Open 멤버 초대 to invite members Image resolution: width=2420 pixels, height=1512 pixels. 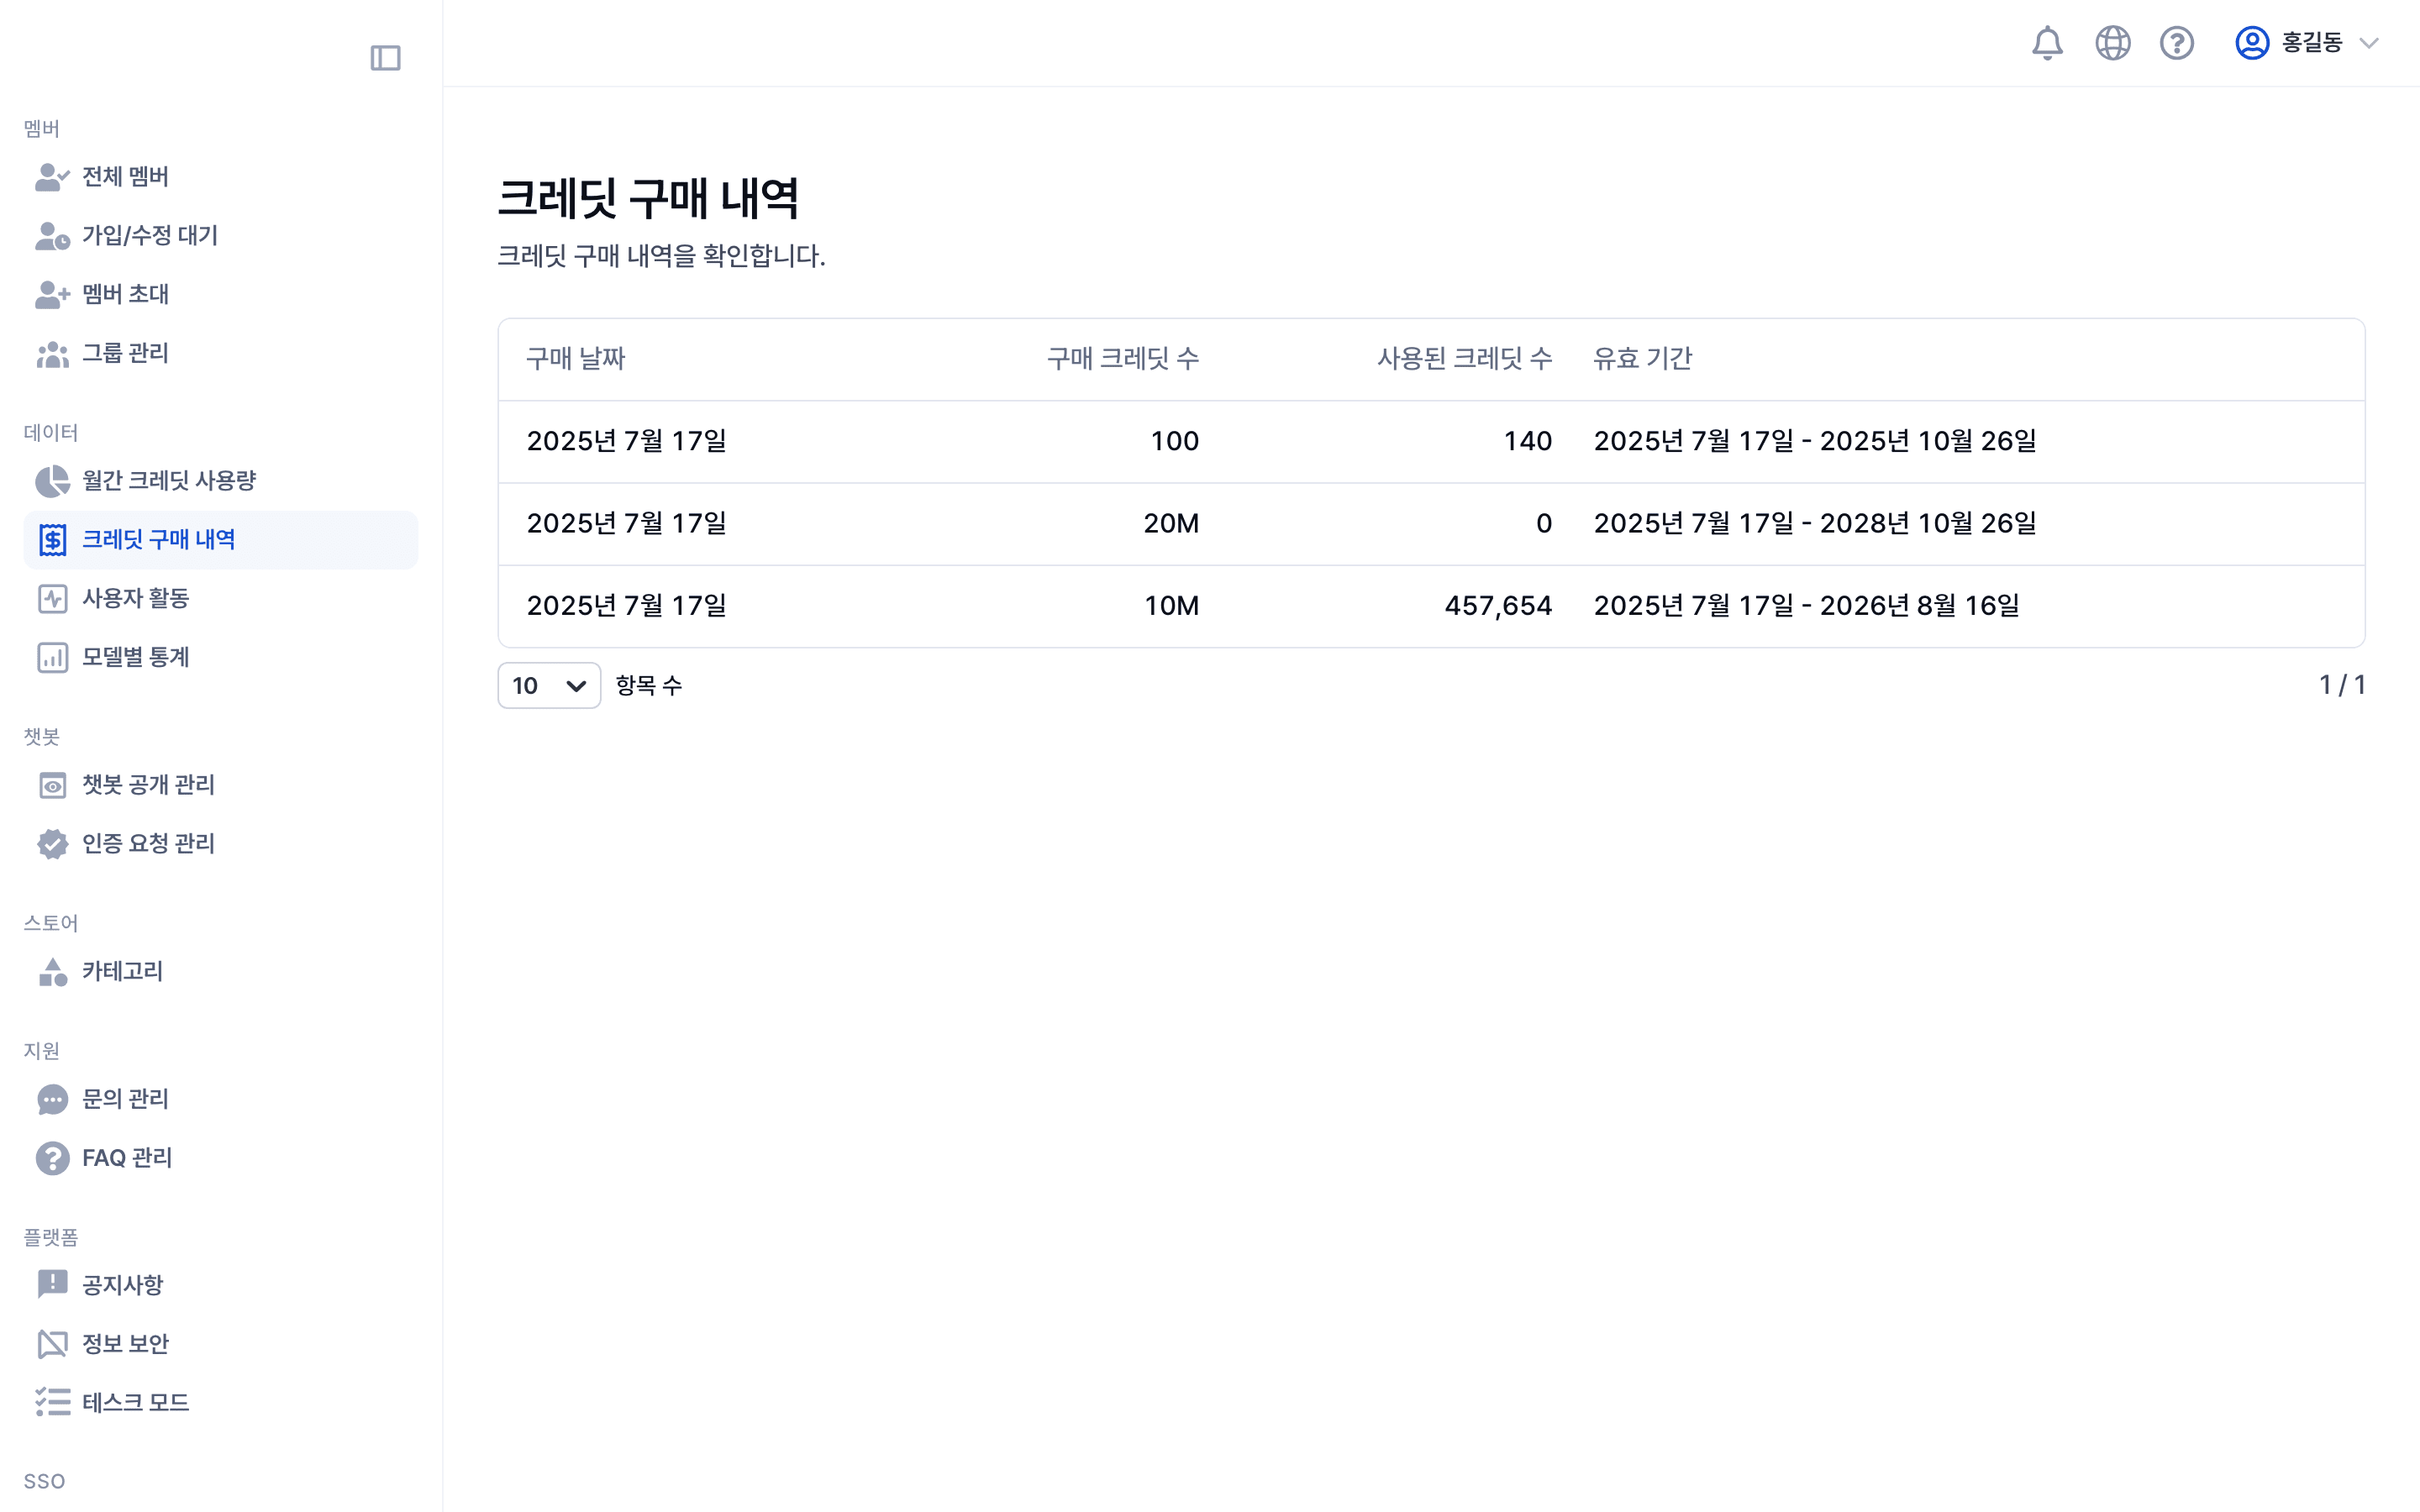pyautogui.click(x=124, y=294)
